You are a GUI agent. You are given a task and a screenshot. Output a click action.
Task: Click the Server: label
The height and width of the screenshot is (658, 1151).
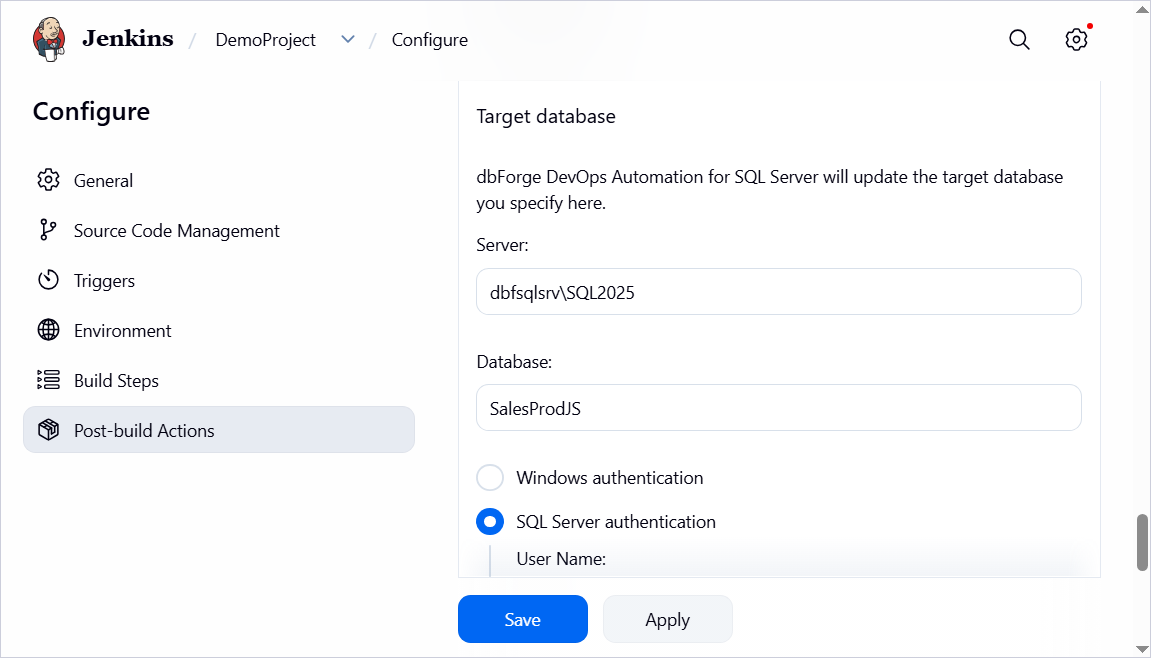point(502,245)
